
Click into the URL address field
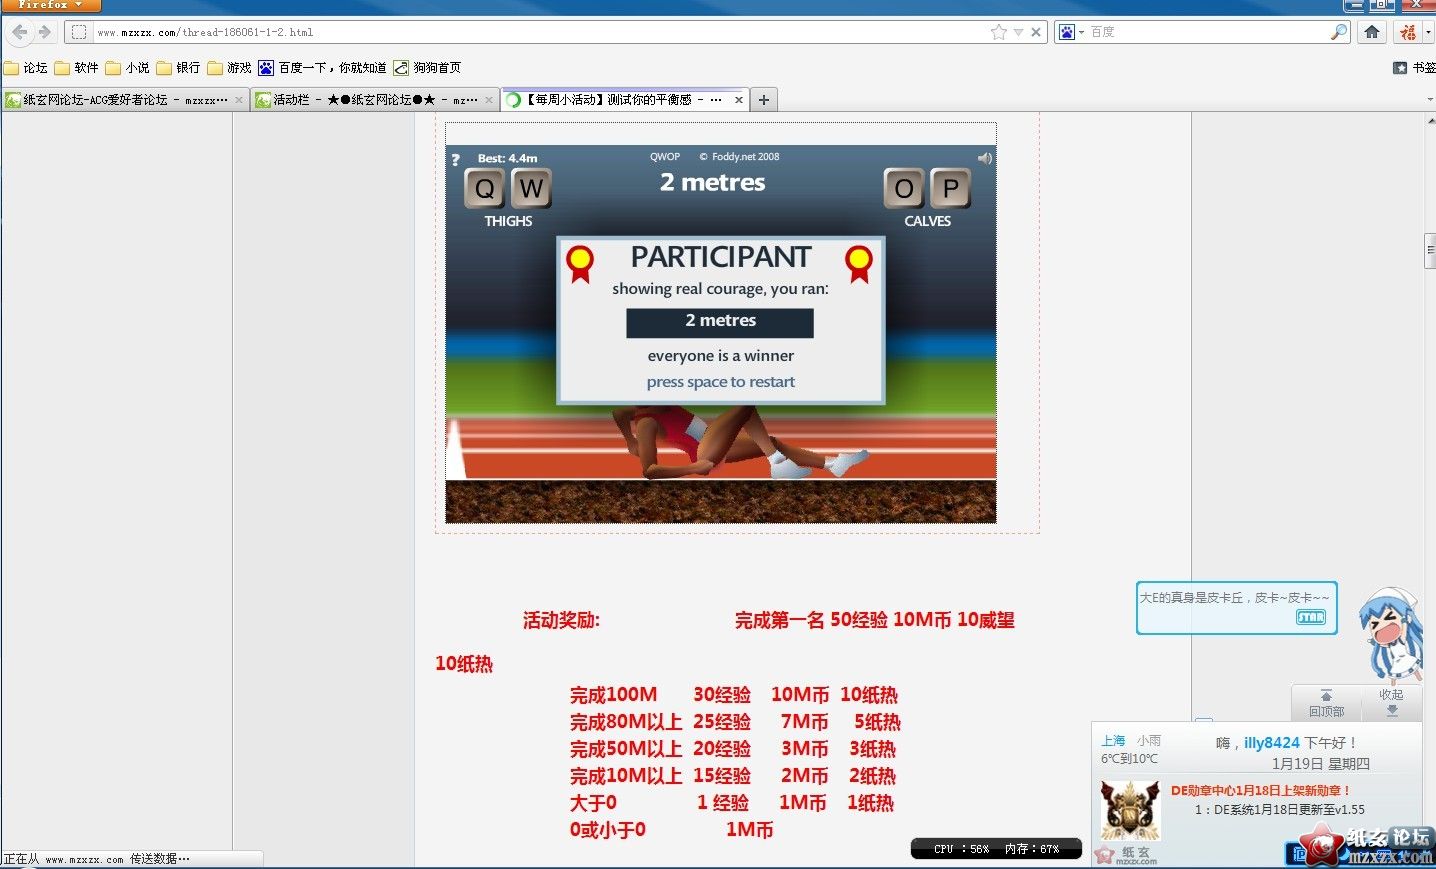coord(540,32)
